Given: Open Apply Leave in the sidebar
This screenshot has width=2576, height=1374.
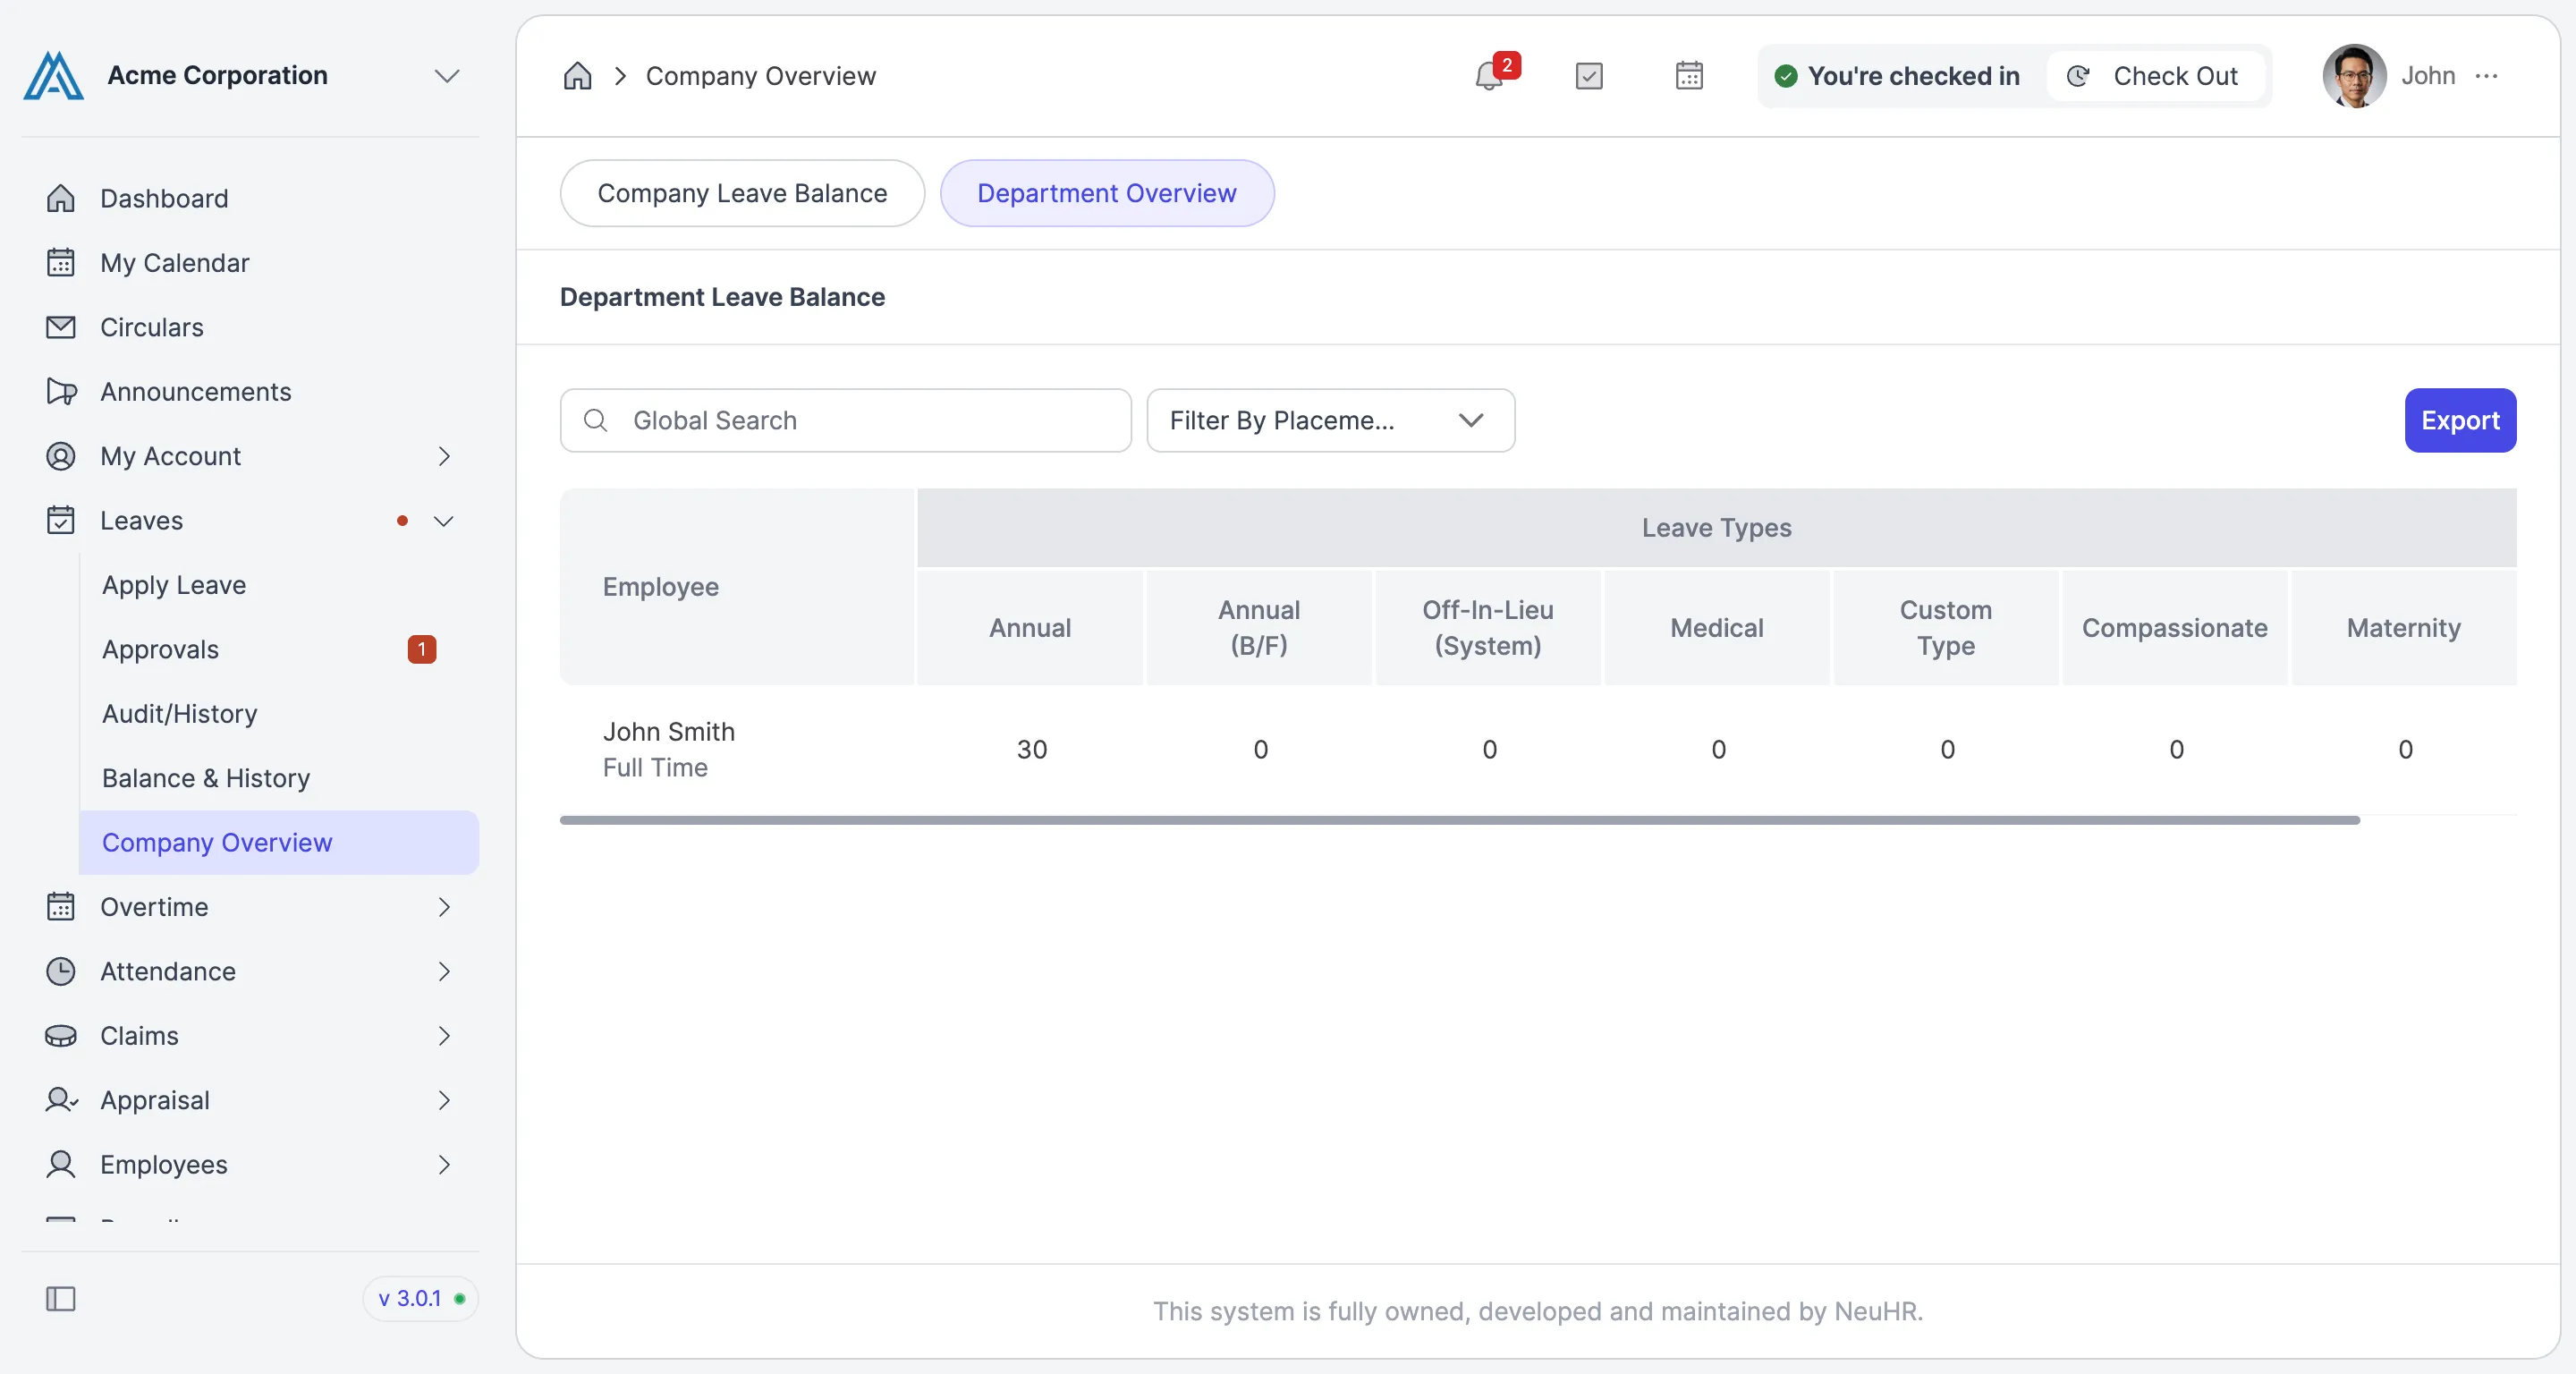Looking at the screenshot, I should click(x=279, y=584).
